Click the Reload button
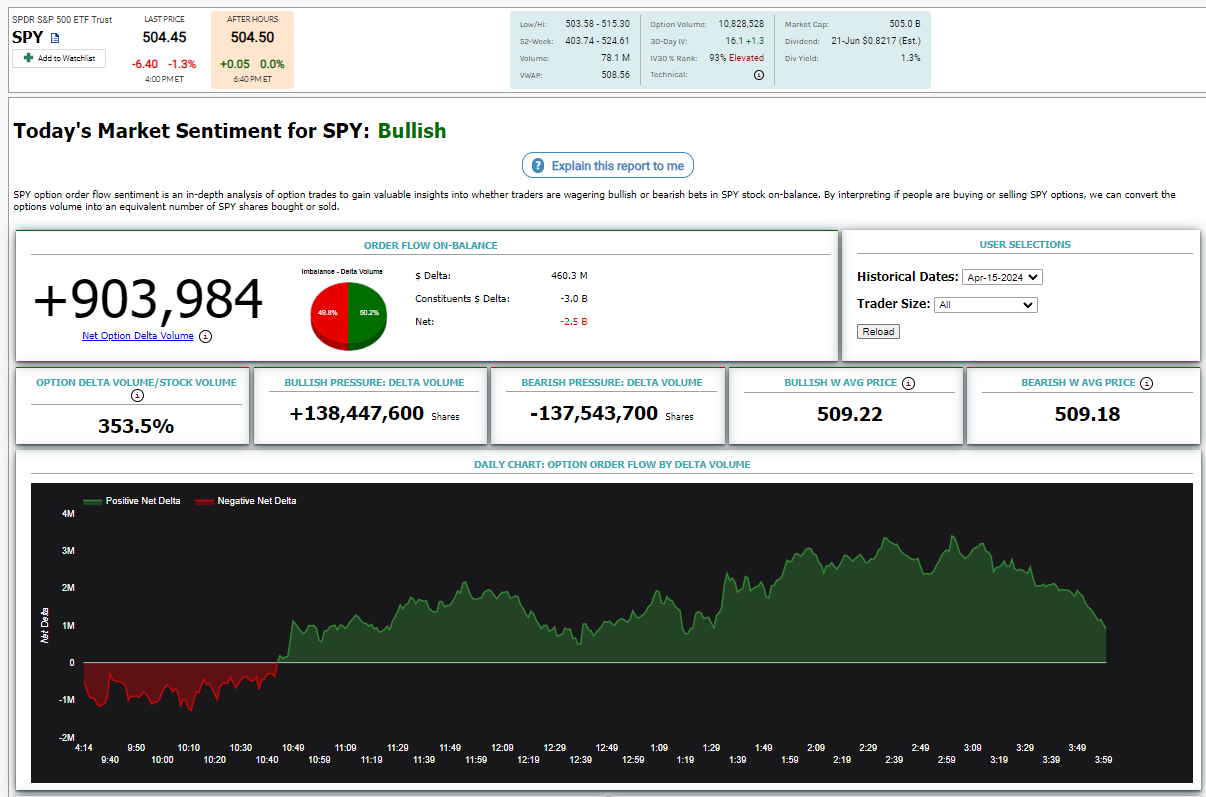The width and height of the screenshot is (1206, 797). [x=878, y=331]
